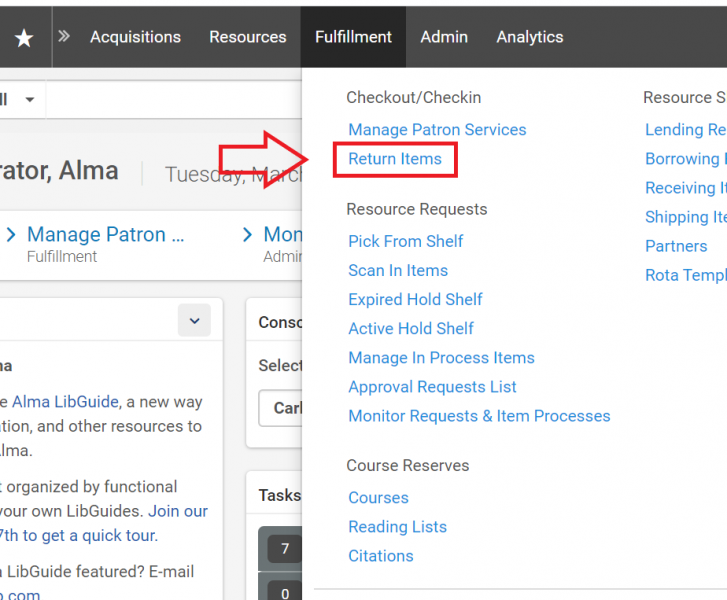Open Active Hold Shelf
727x600 pixels.
[411, 328]
